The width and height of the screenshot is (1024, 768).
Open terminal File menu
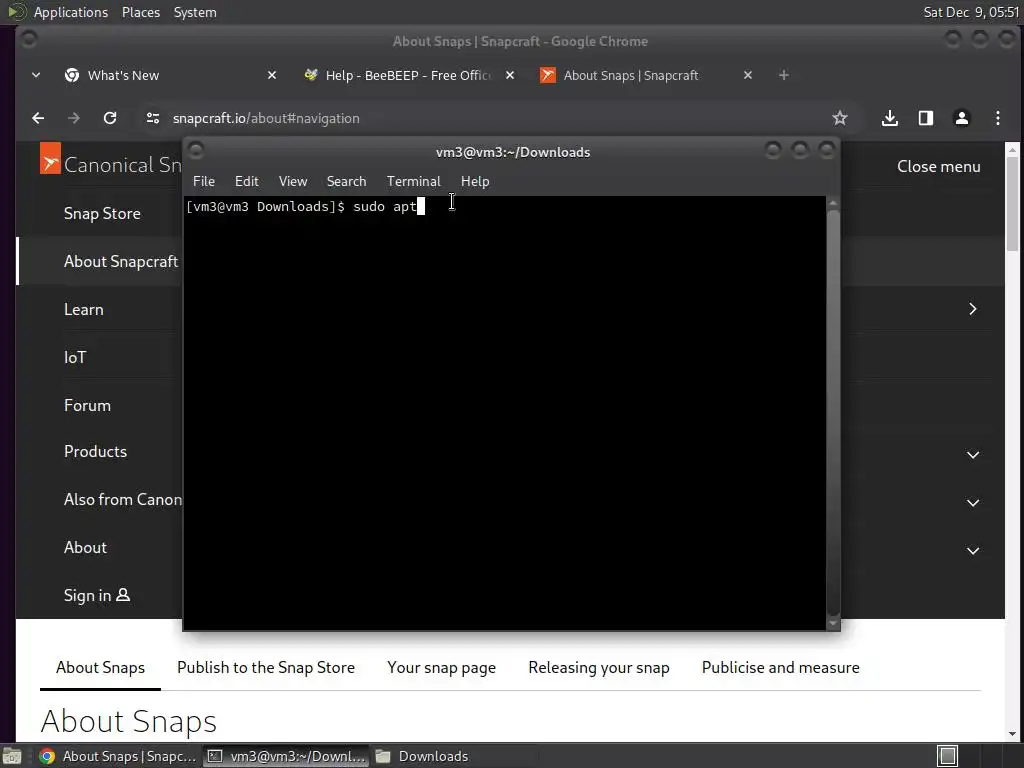pos(204,182)
